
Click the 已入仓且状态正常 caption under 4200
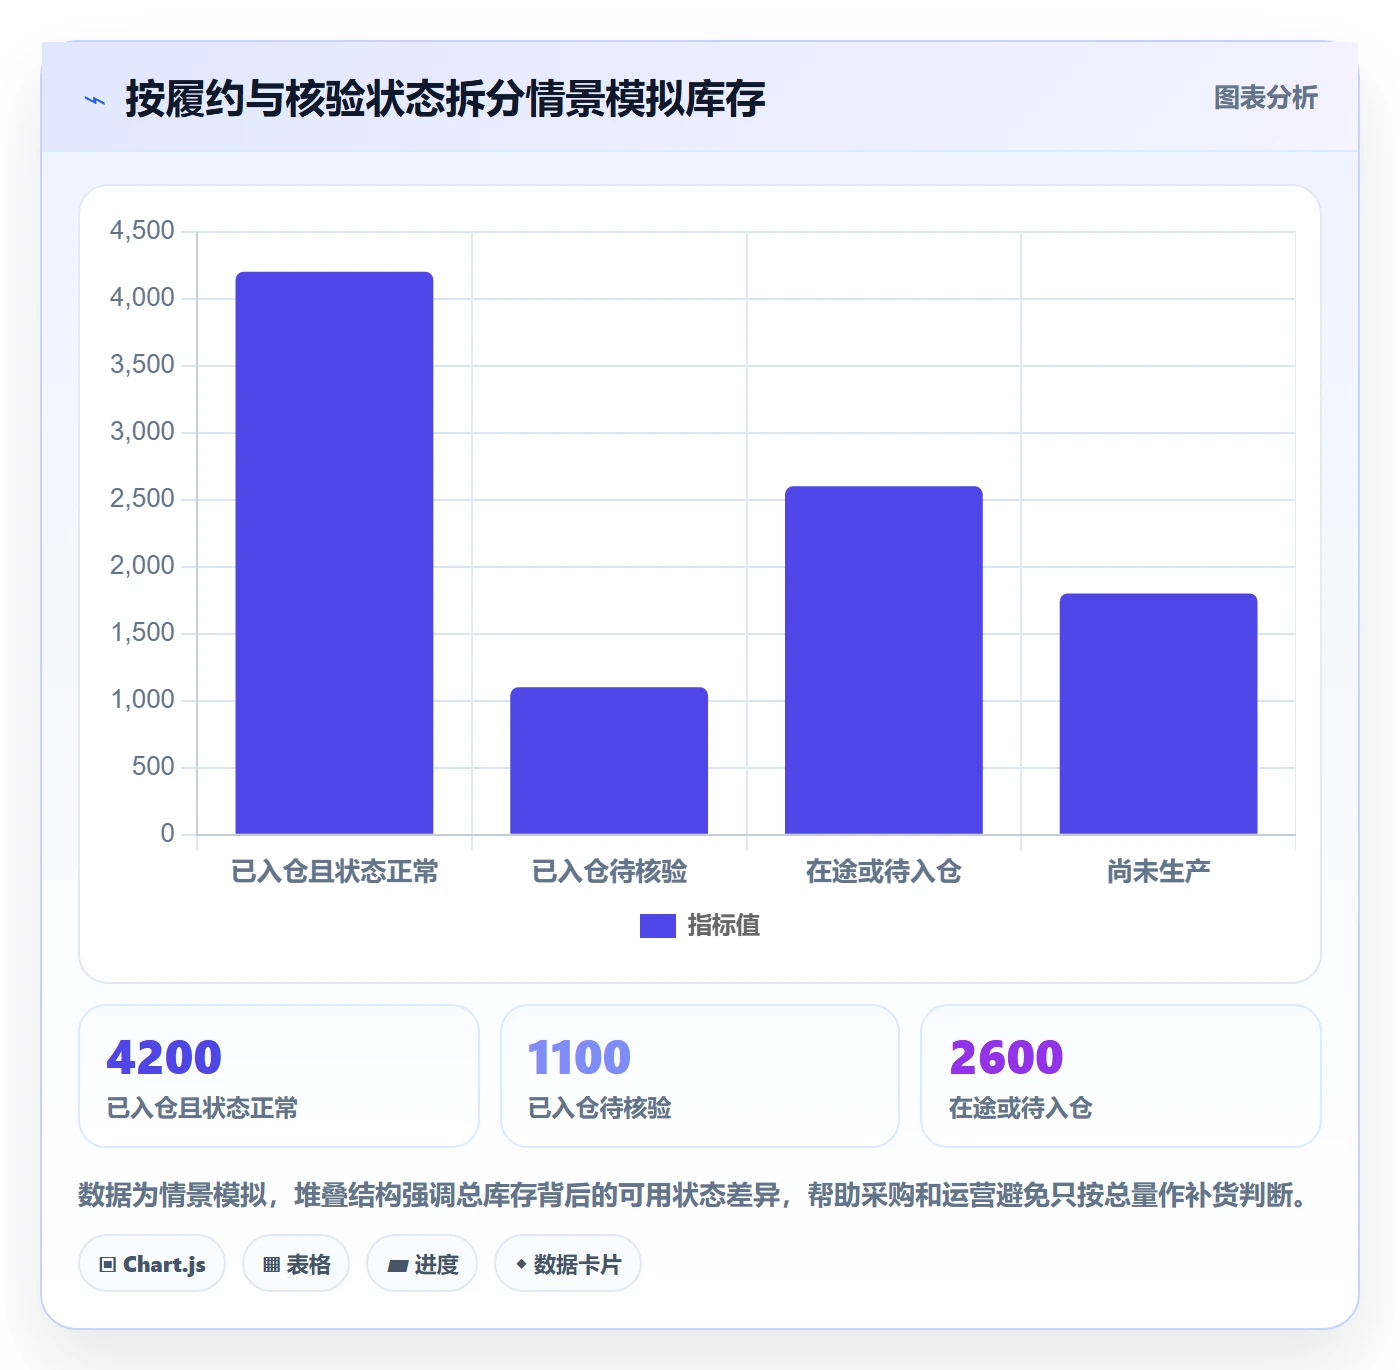coord(202,1108)
